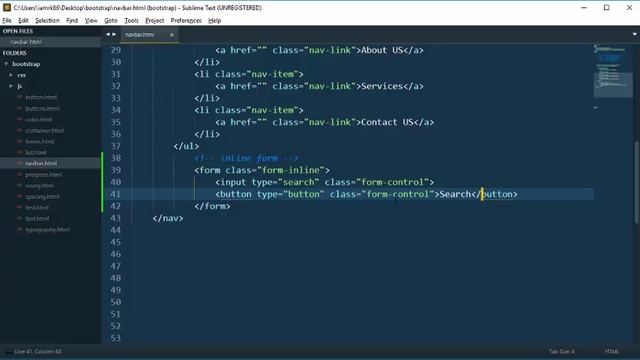This screenshot has height=360, width=640.
Task: Open the Selection menu
Action: (47, 20)
